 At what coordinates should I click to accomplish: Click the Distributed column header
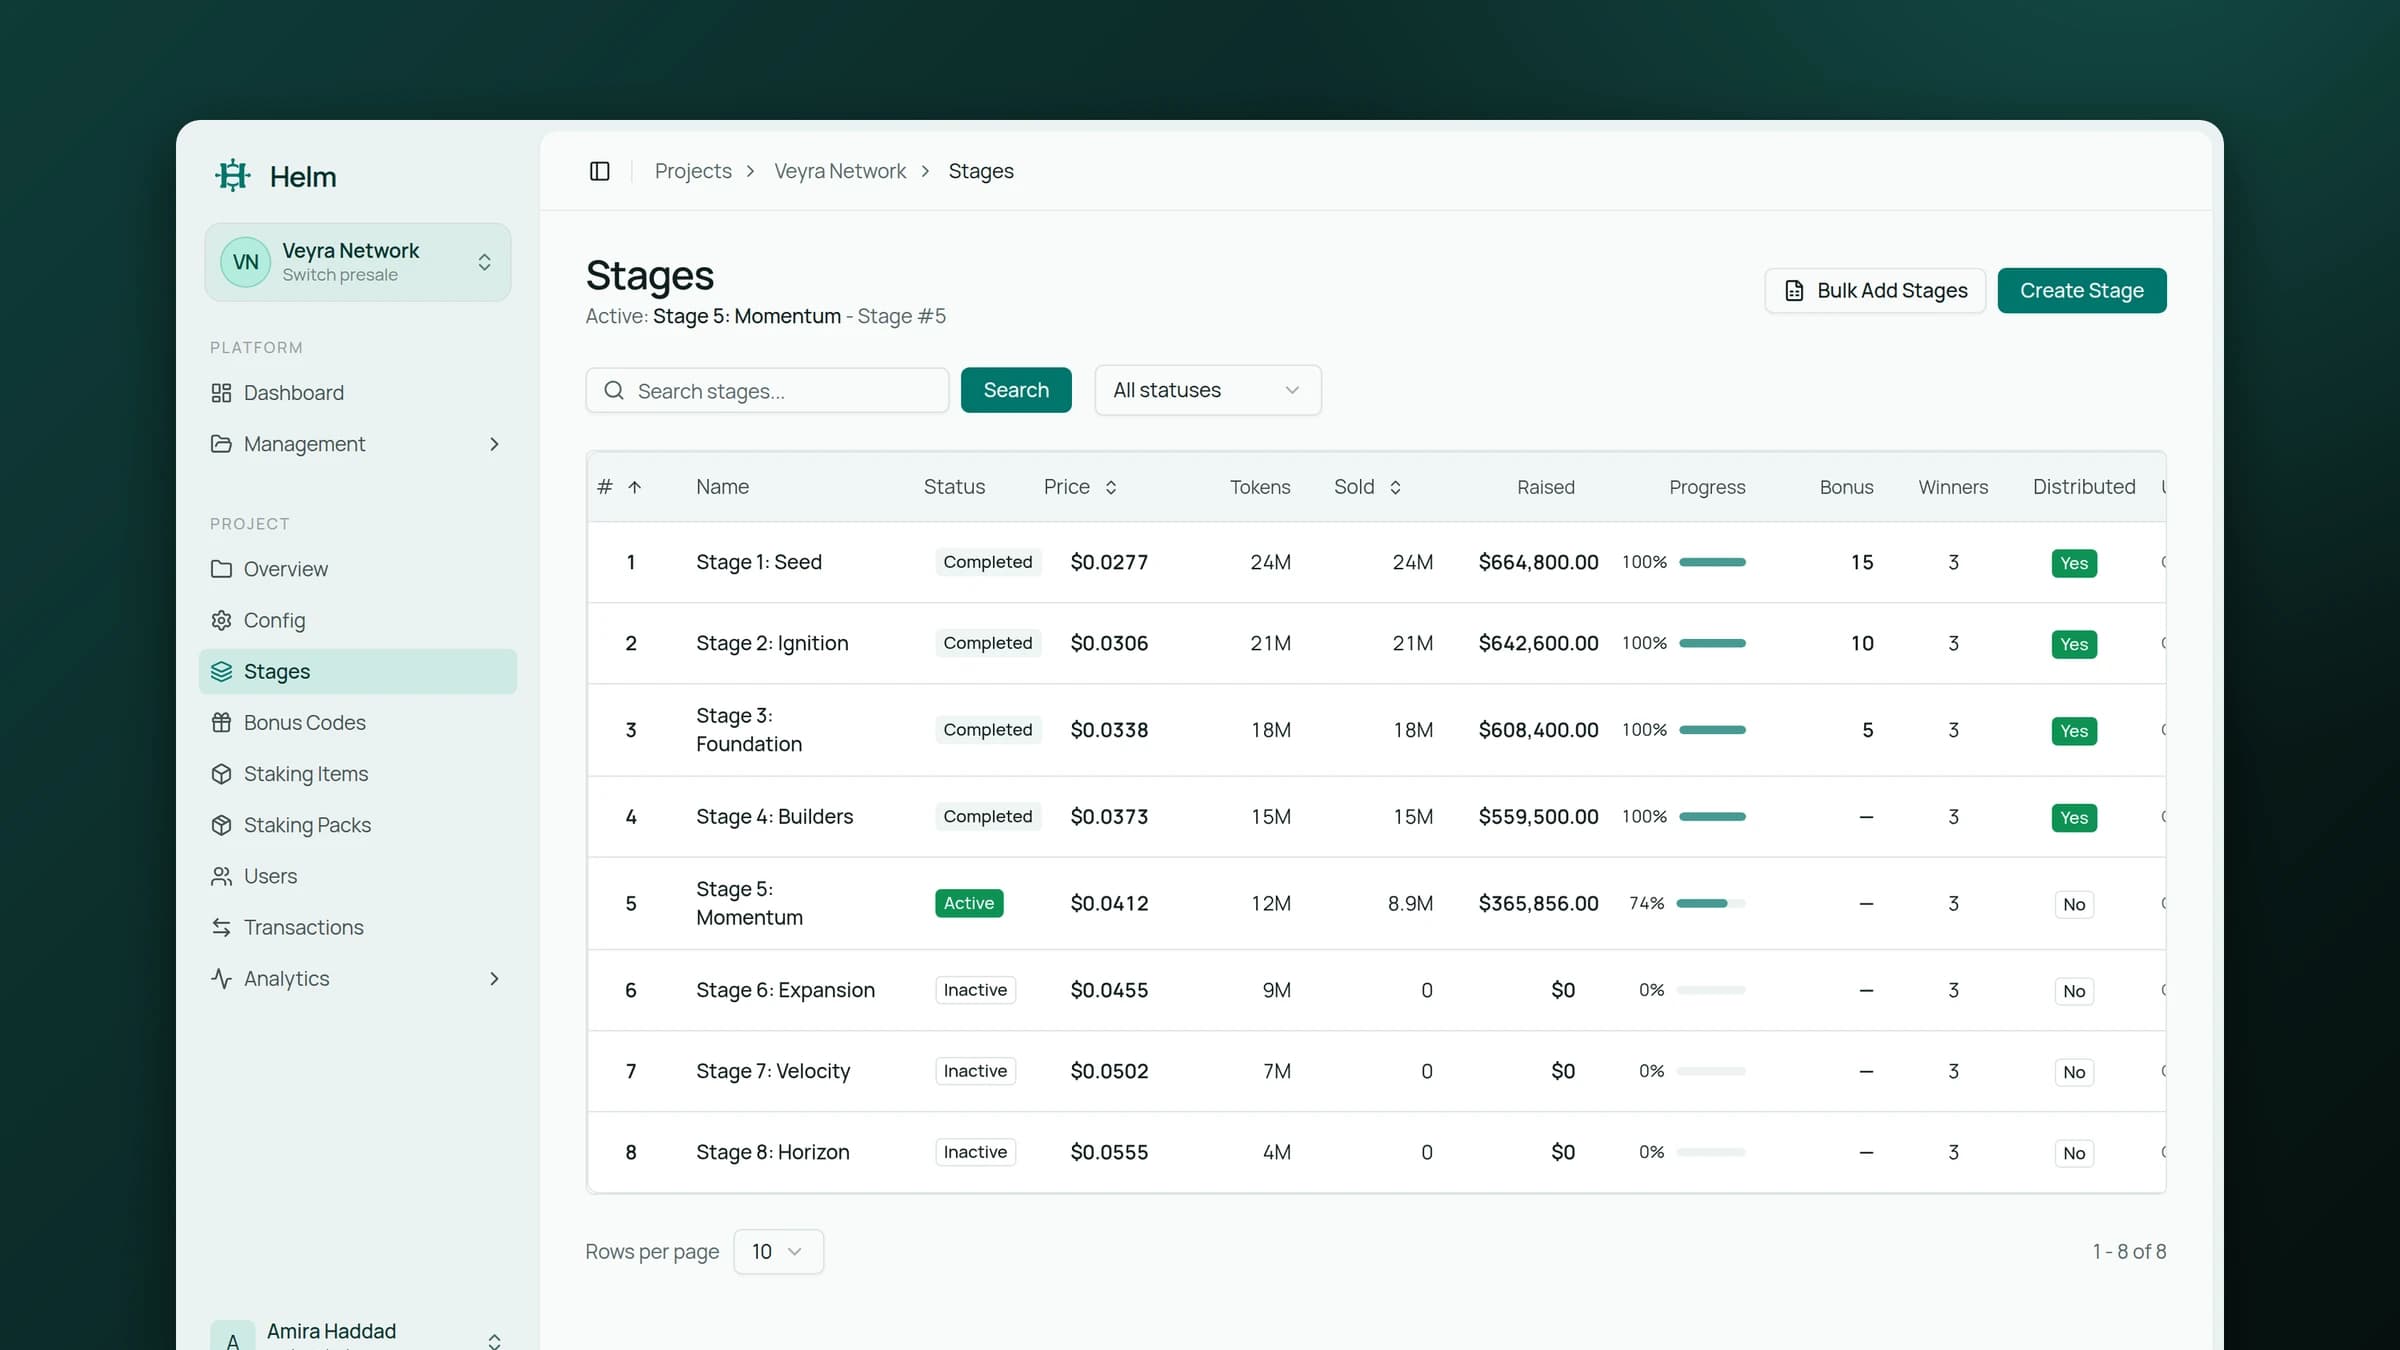click(2084, 487)
